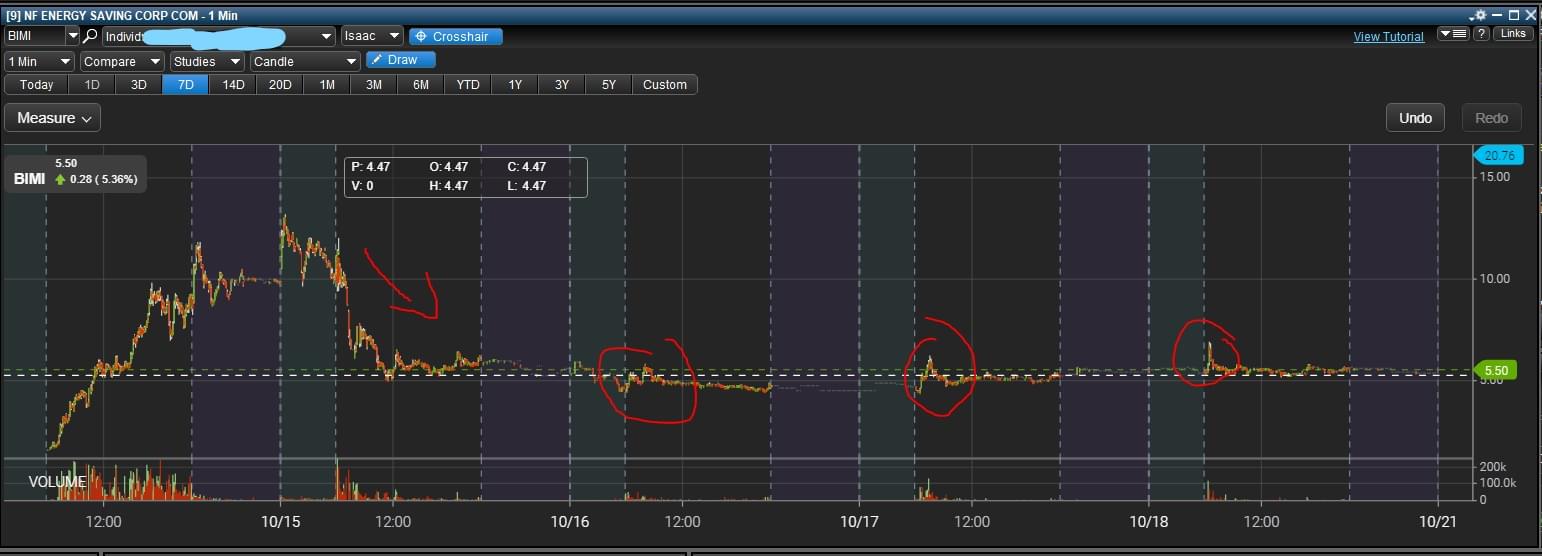Select the 3Y range tab
The width and height of the screenshot is (1542, 556).
[562, 85]
